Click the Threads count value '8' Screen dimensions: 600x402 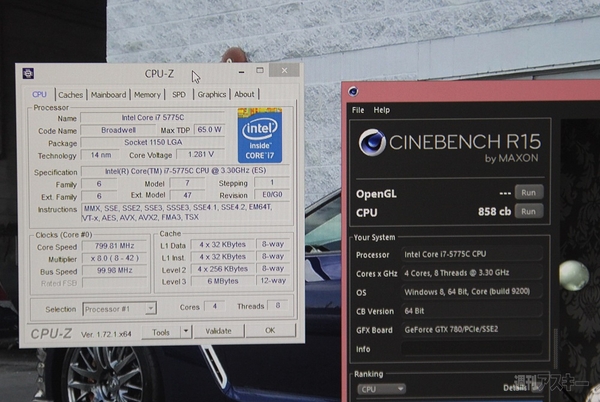tap(278, 305)
